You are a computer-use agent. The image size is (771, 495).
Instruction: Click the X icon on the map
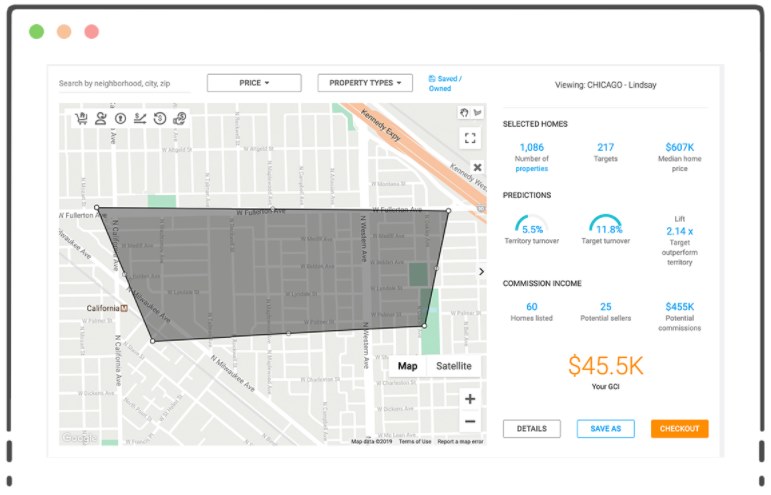[x=477, y=168]
